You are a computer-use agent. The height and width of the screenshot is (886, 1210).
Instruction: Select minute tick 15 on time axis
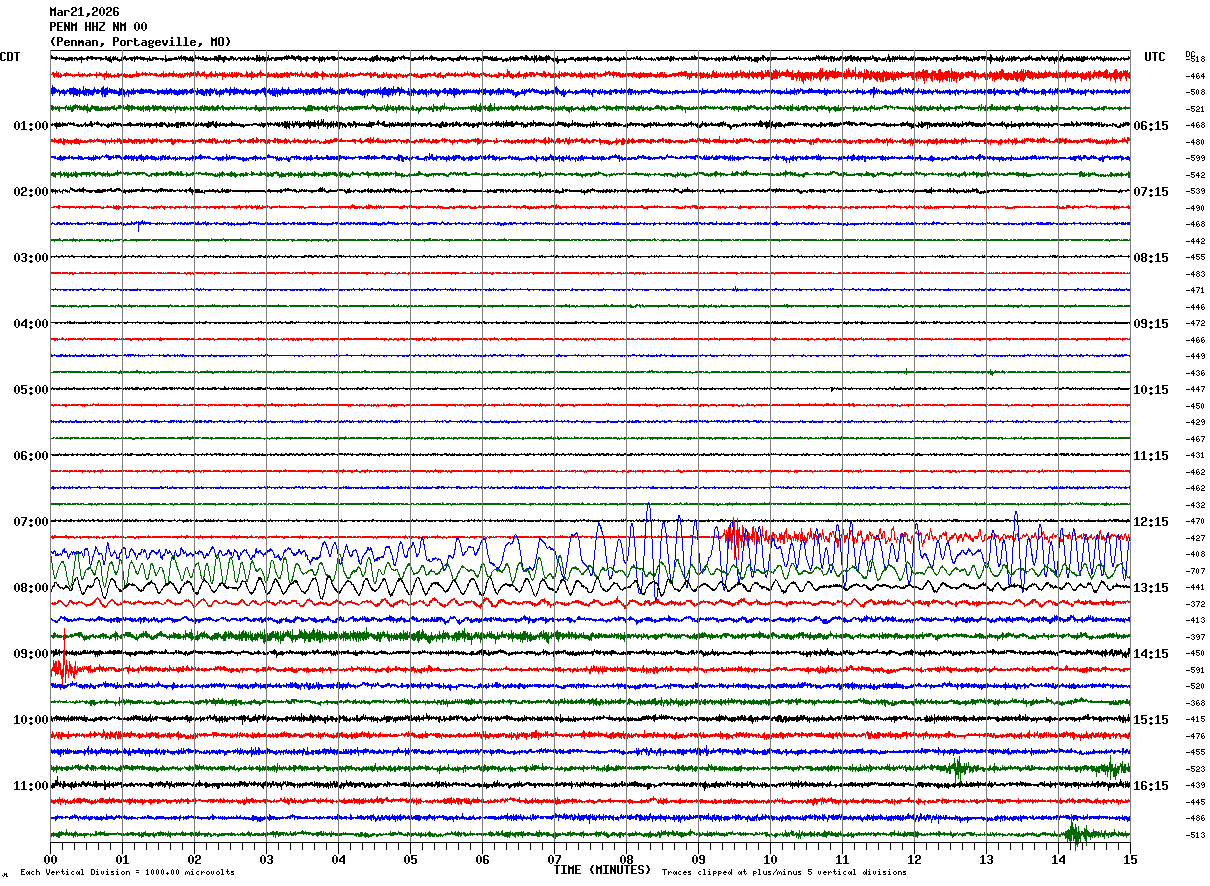[1129, 859]
